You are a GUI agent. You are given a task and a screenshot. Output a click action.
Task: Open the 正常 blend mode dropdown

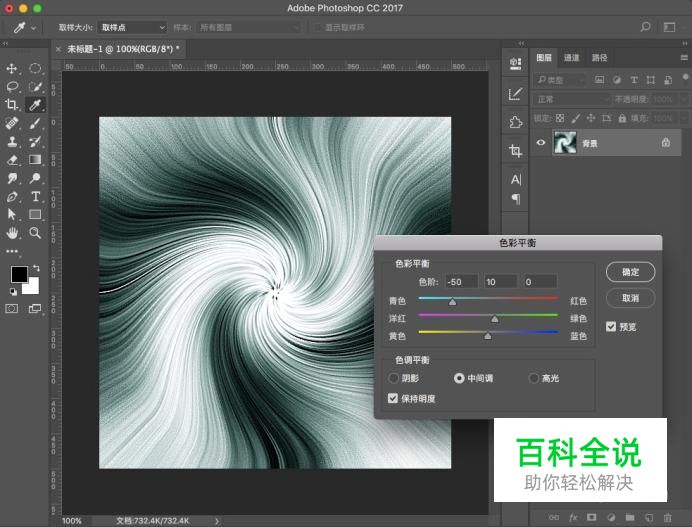point(572,99)
